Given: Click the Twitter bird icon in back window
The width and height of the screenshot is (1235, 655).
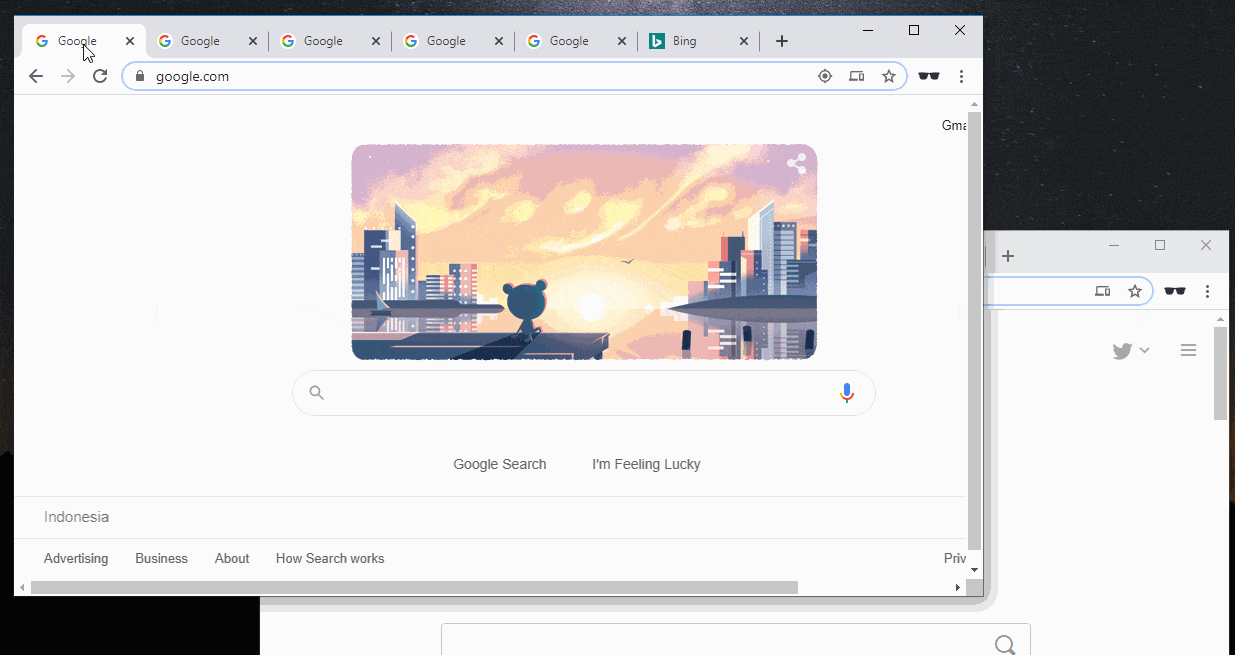Looking at the screenshot, I should (1122, 351).
